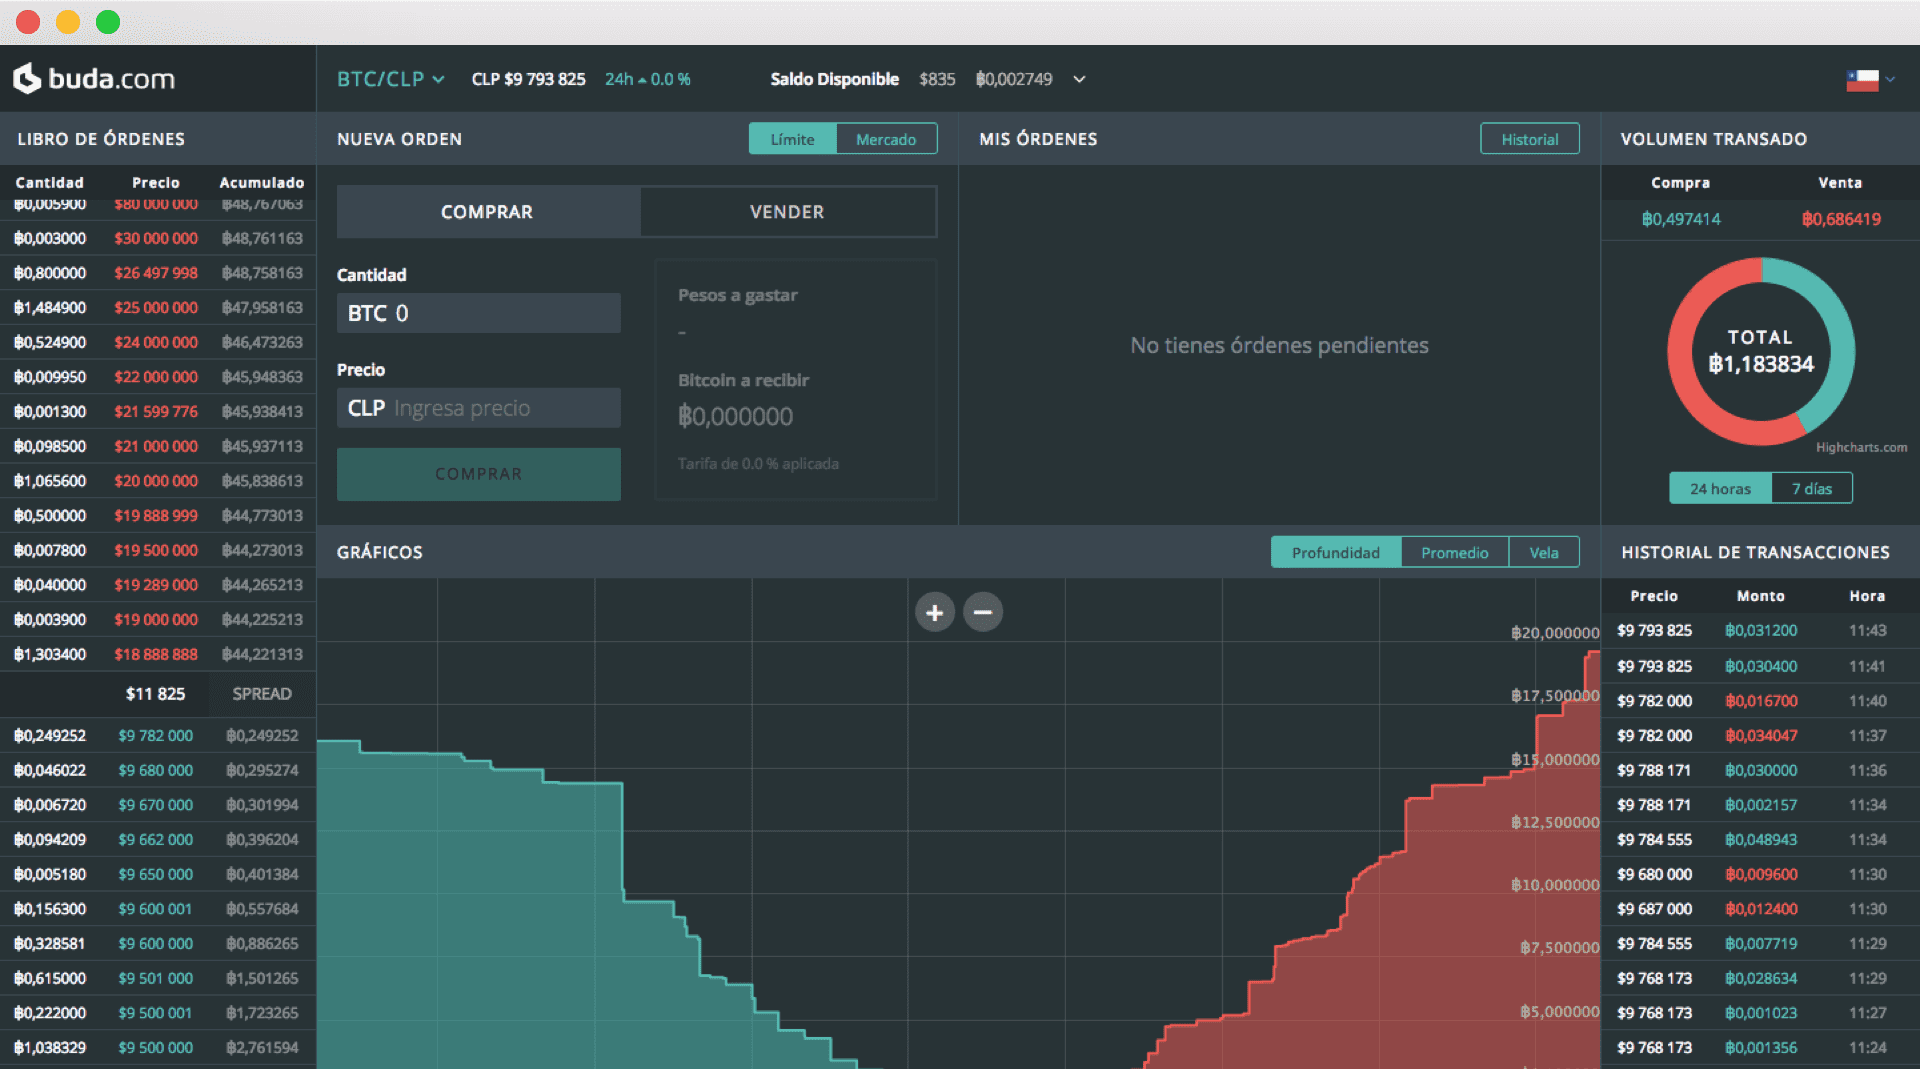Toggle volume range to 7 días
This screenshot has height=1069, width=1920.
[1811, 488]
